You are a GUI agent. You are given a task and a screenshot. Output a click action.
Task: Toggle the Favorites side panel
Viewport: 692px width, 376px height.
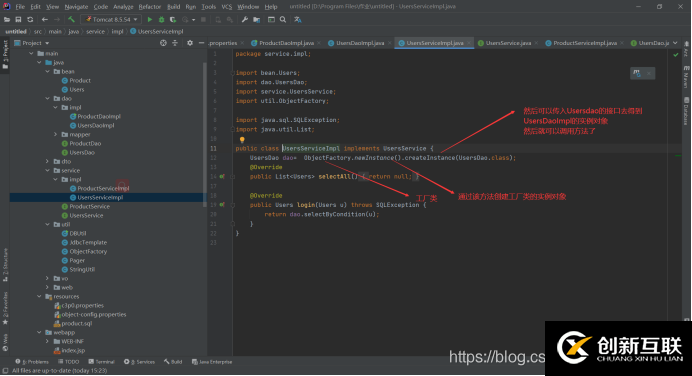coord(5,308)
